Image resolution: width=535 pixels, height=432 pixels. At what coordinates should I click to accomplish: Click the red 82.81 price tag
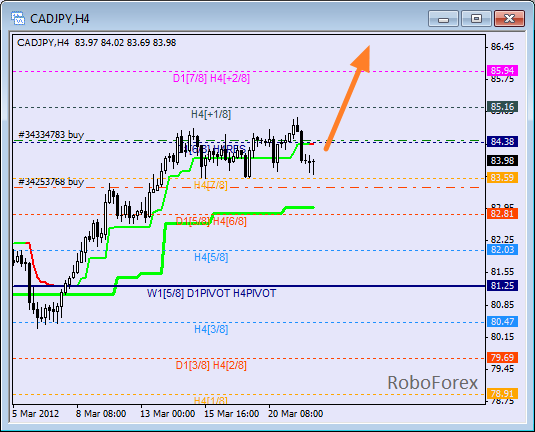pyautogui.click(x=503, y=214)
